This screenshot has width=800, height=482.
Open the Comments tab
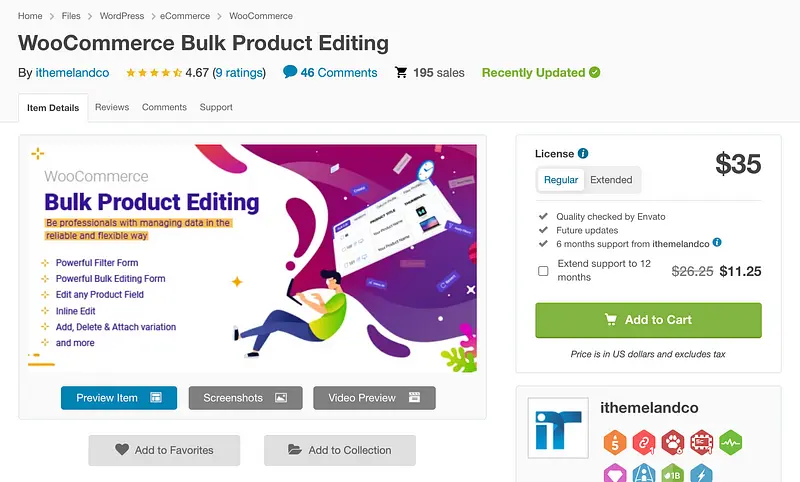pos(164,107)
